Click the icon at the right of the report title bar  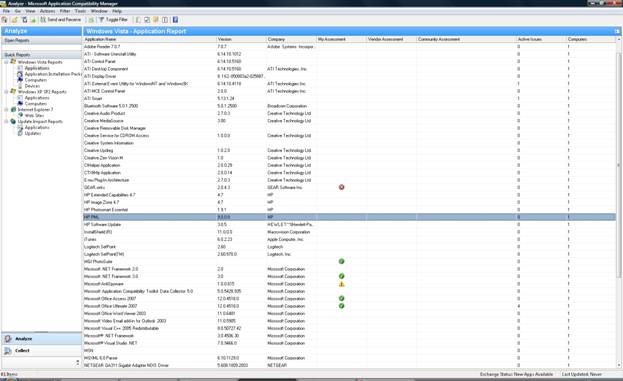[x=617, y=31]
